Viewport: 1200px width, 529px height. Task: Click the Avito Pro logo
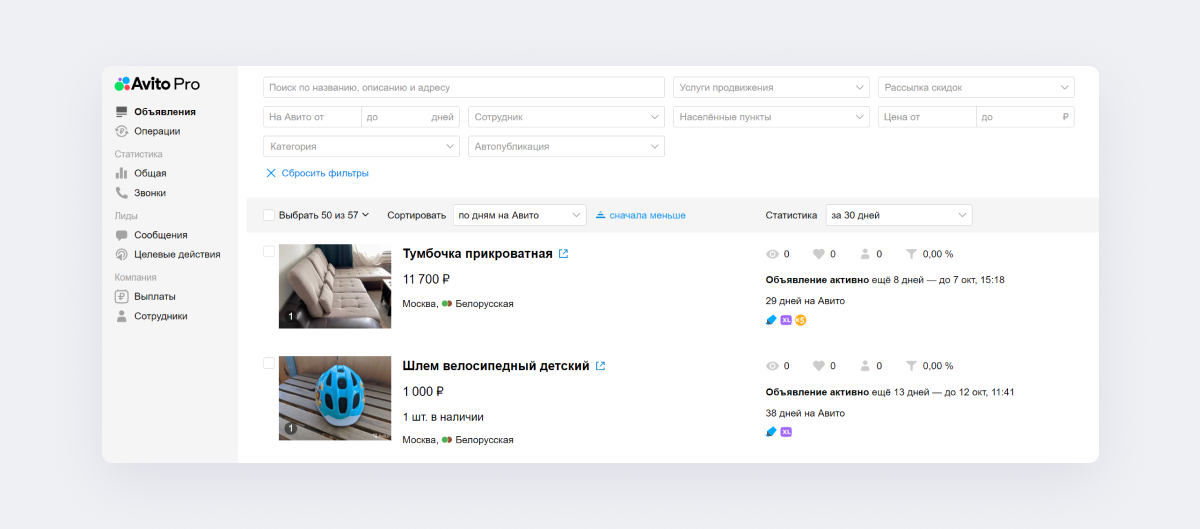point(157,84)
